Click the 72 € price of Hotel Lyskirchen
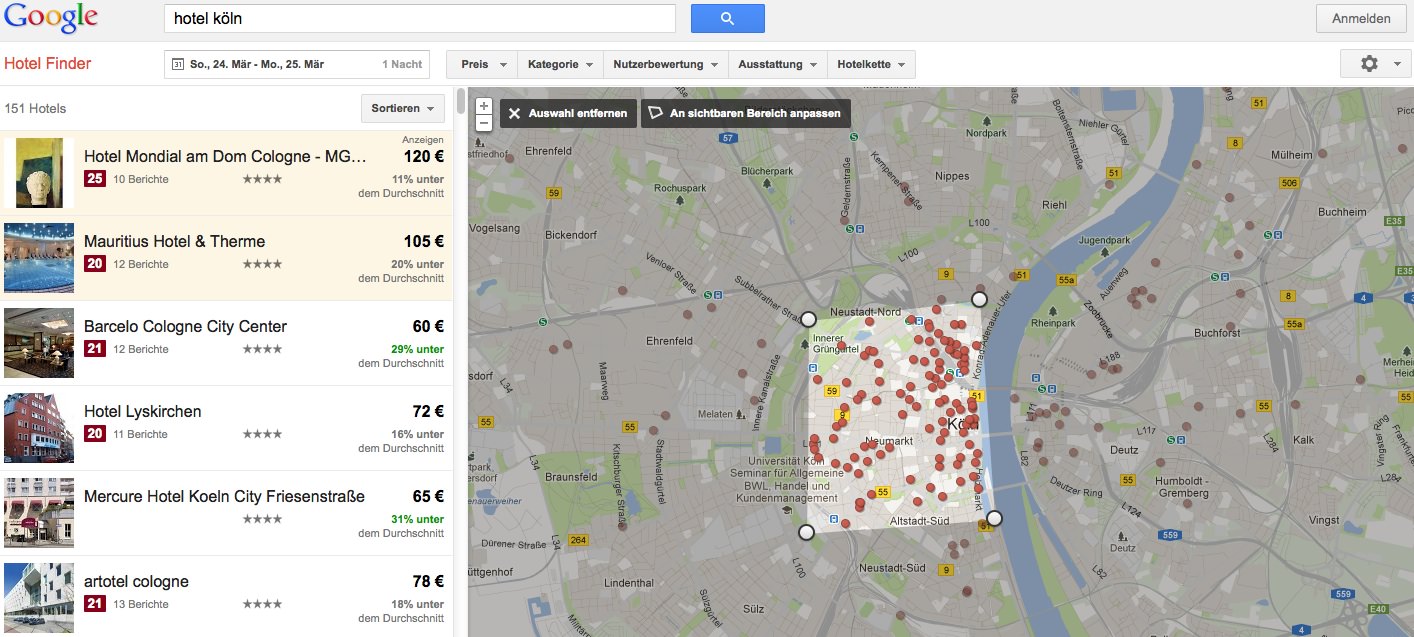 click(428, 411)
